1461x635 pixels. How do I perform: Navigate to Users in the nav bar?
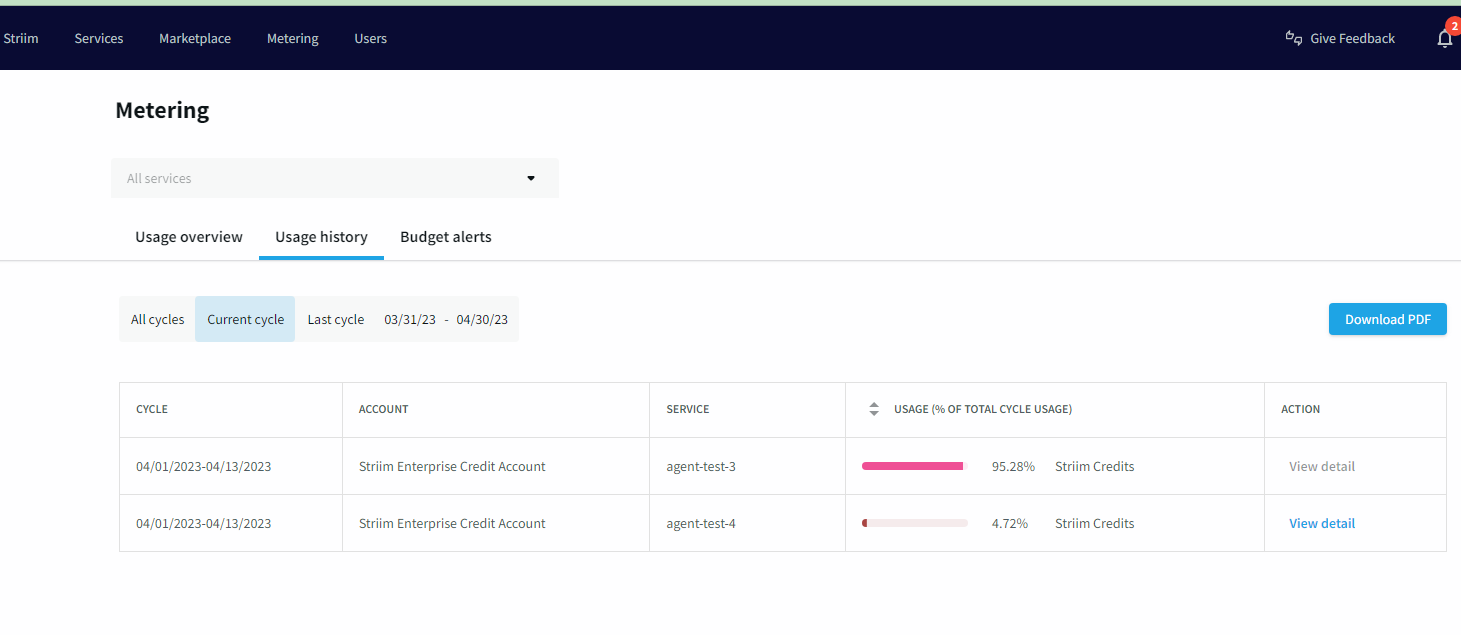(371, 38)
